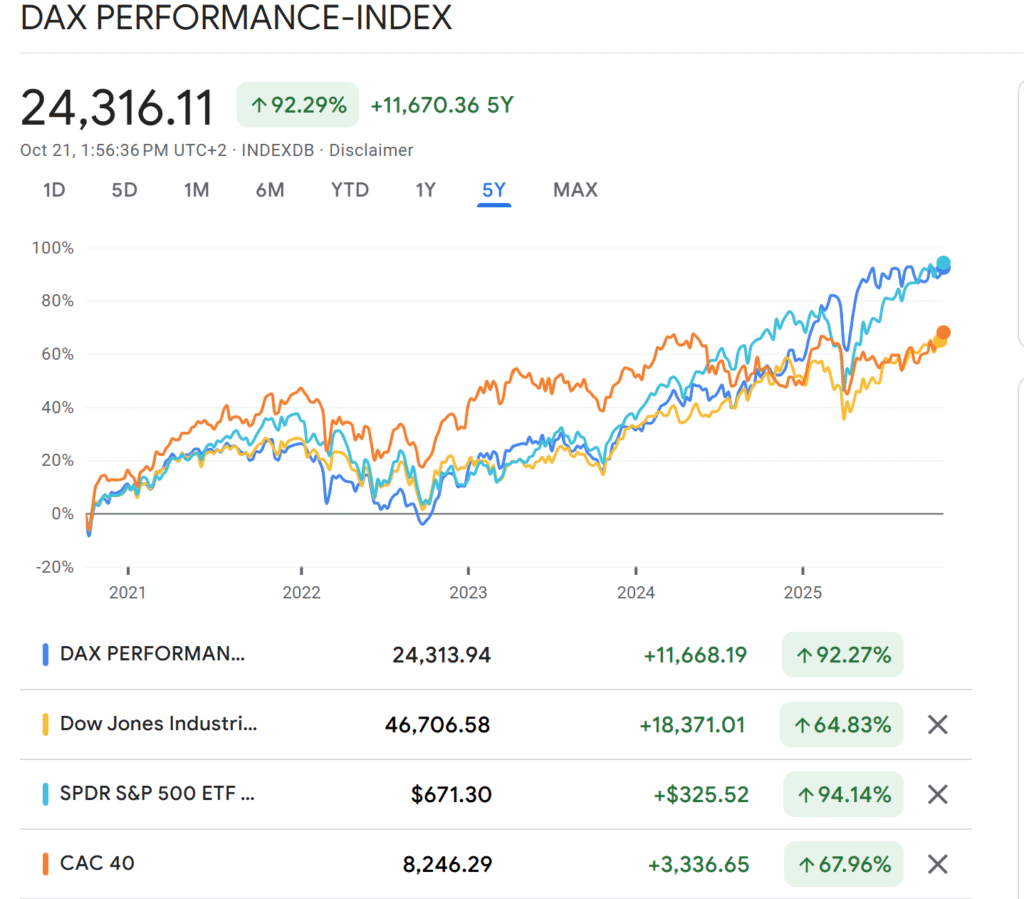Viewport: 1024px width, 899px height.
Task: Switch chart to 6M range
Action: coord(270,190)
